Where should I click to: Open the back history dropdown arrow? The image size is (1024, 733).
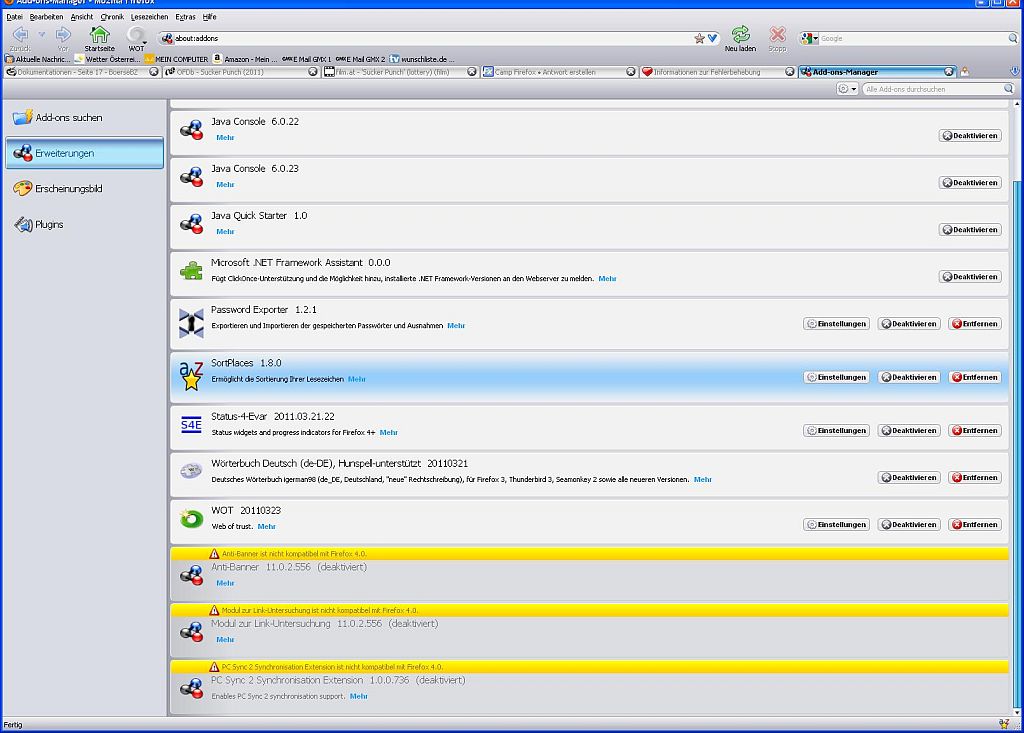42,35
